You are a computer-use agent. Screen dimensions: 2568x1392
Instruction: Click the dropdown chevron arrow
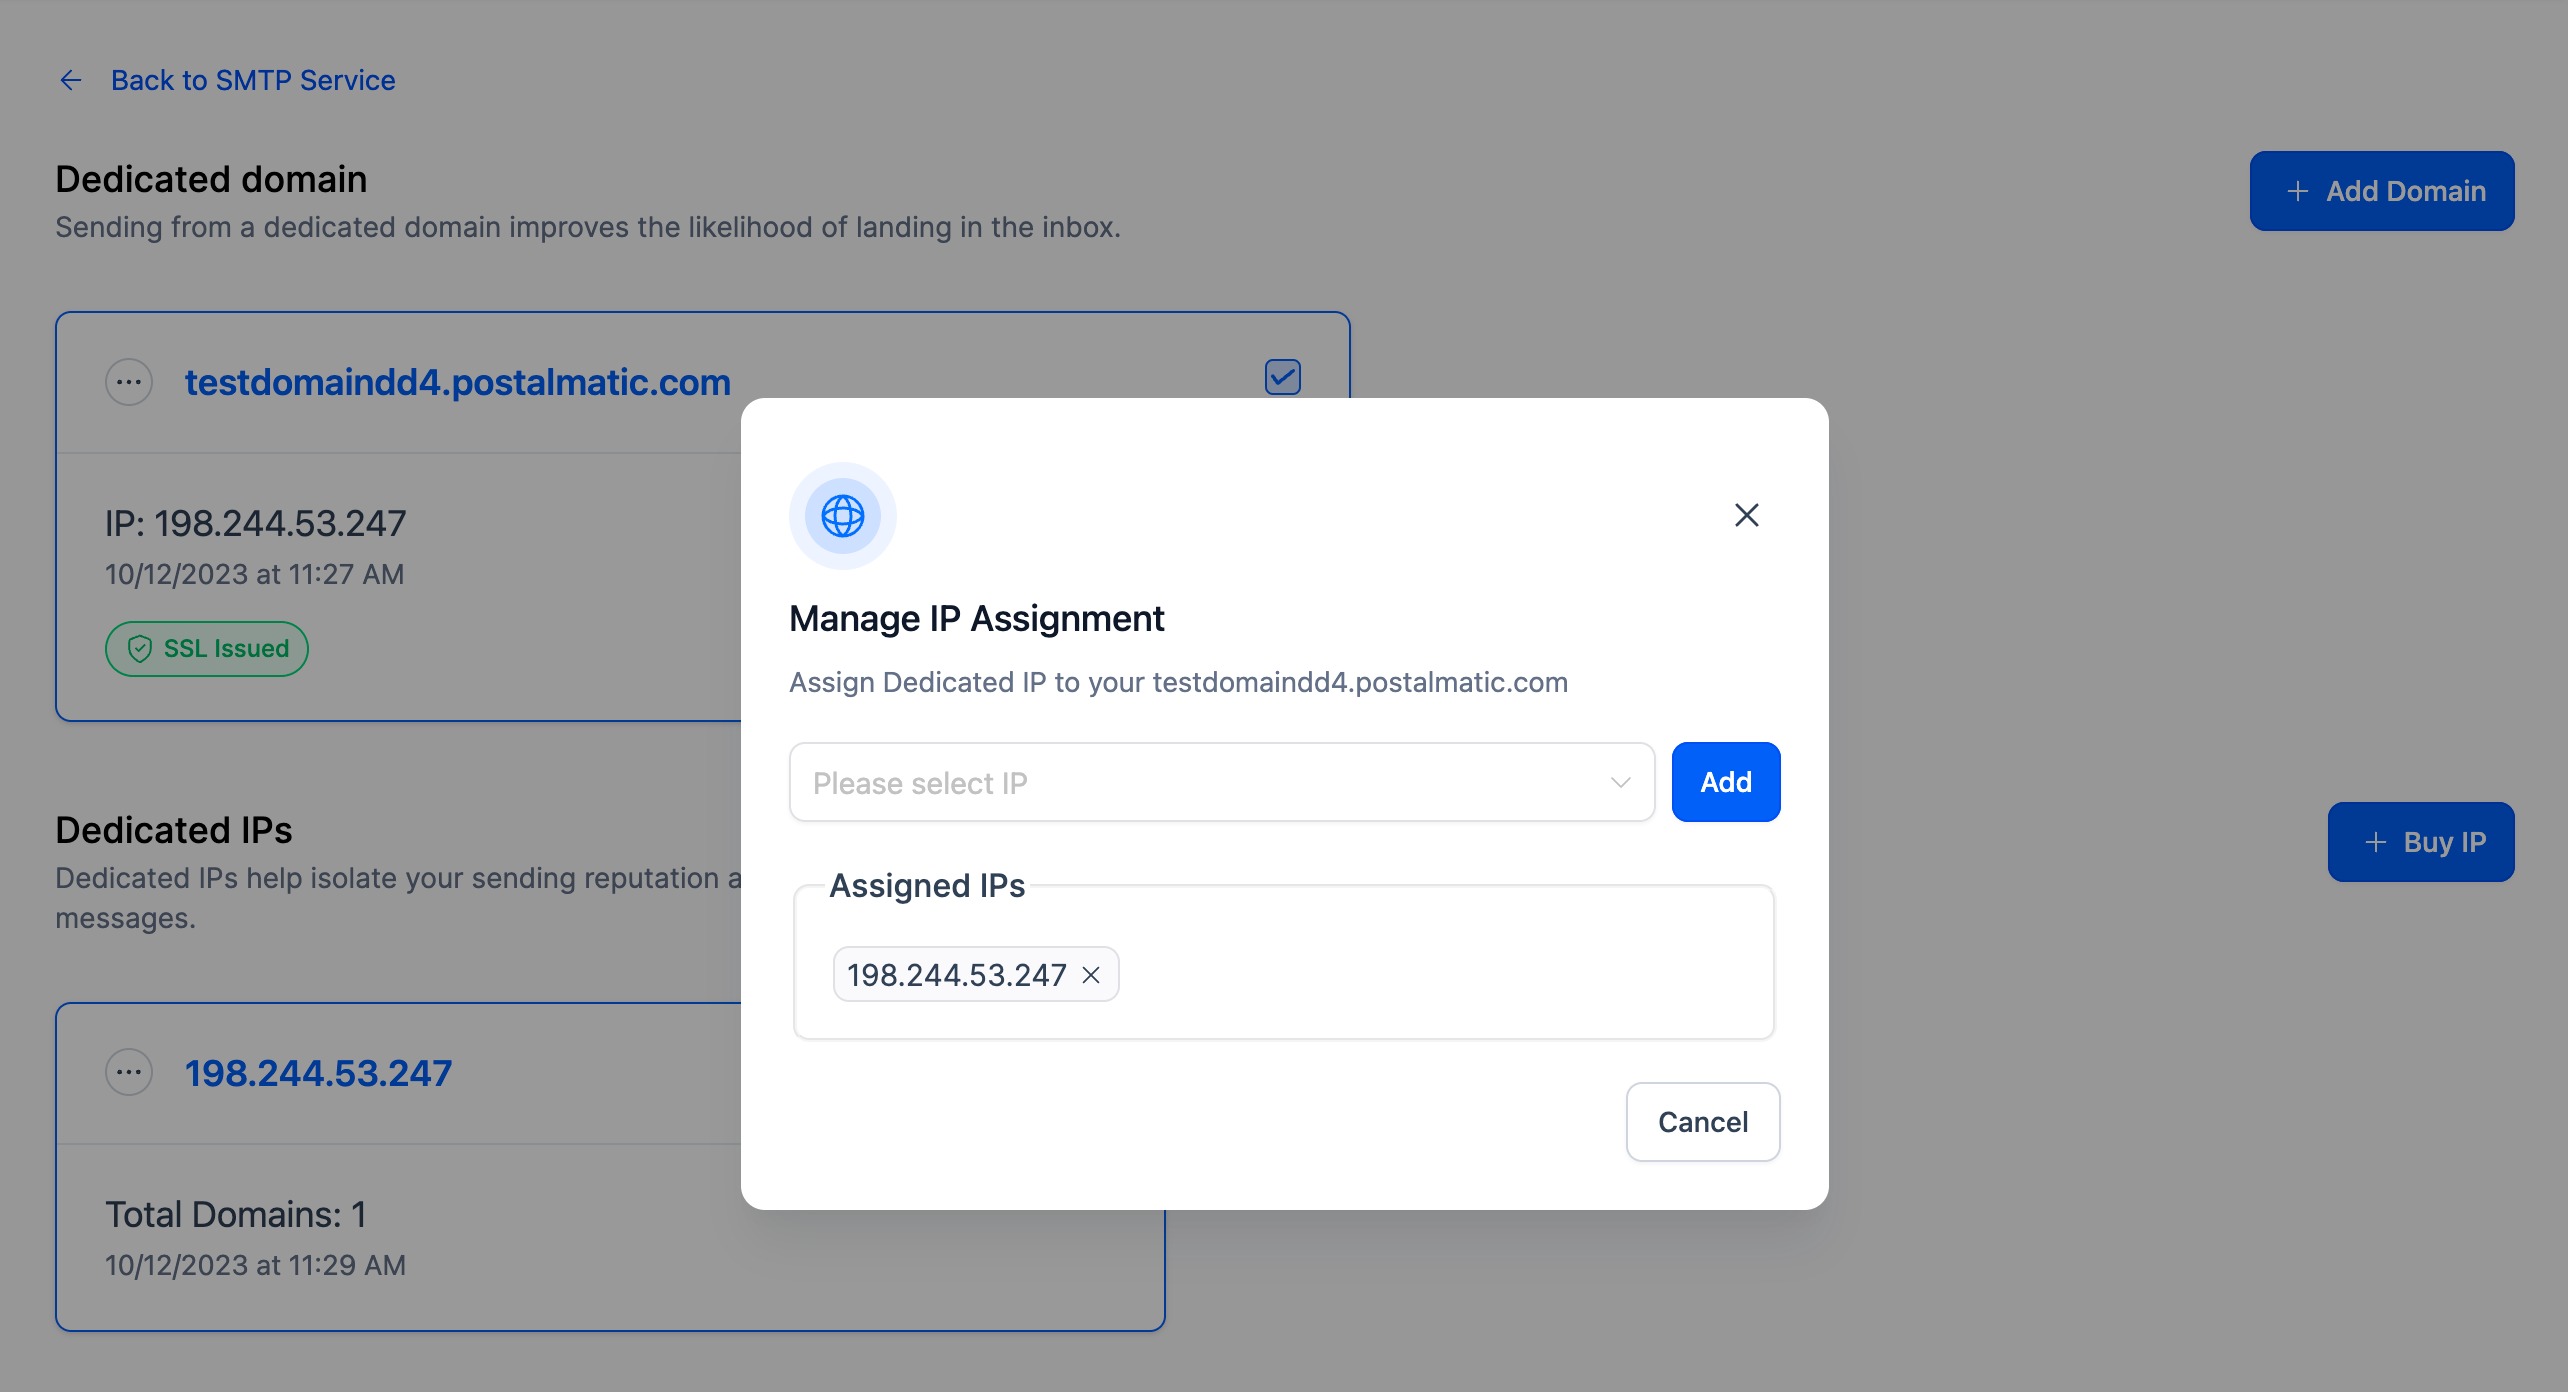point(1620,782)
